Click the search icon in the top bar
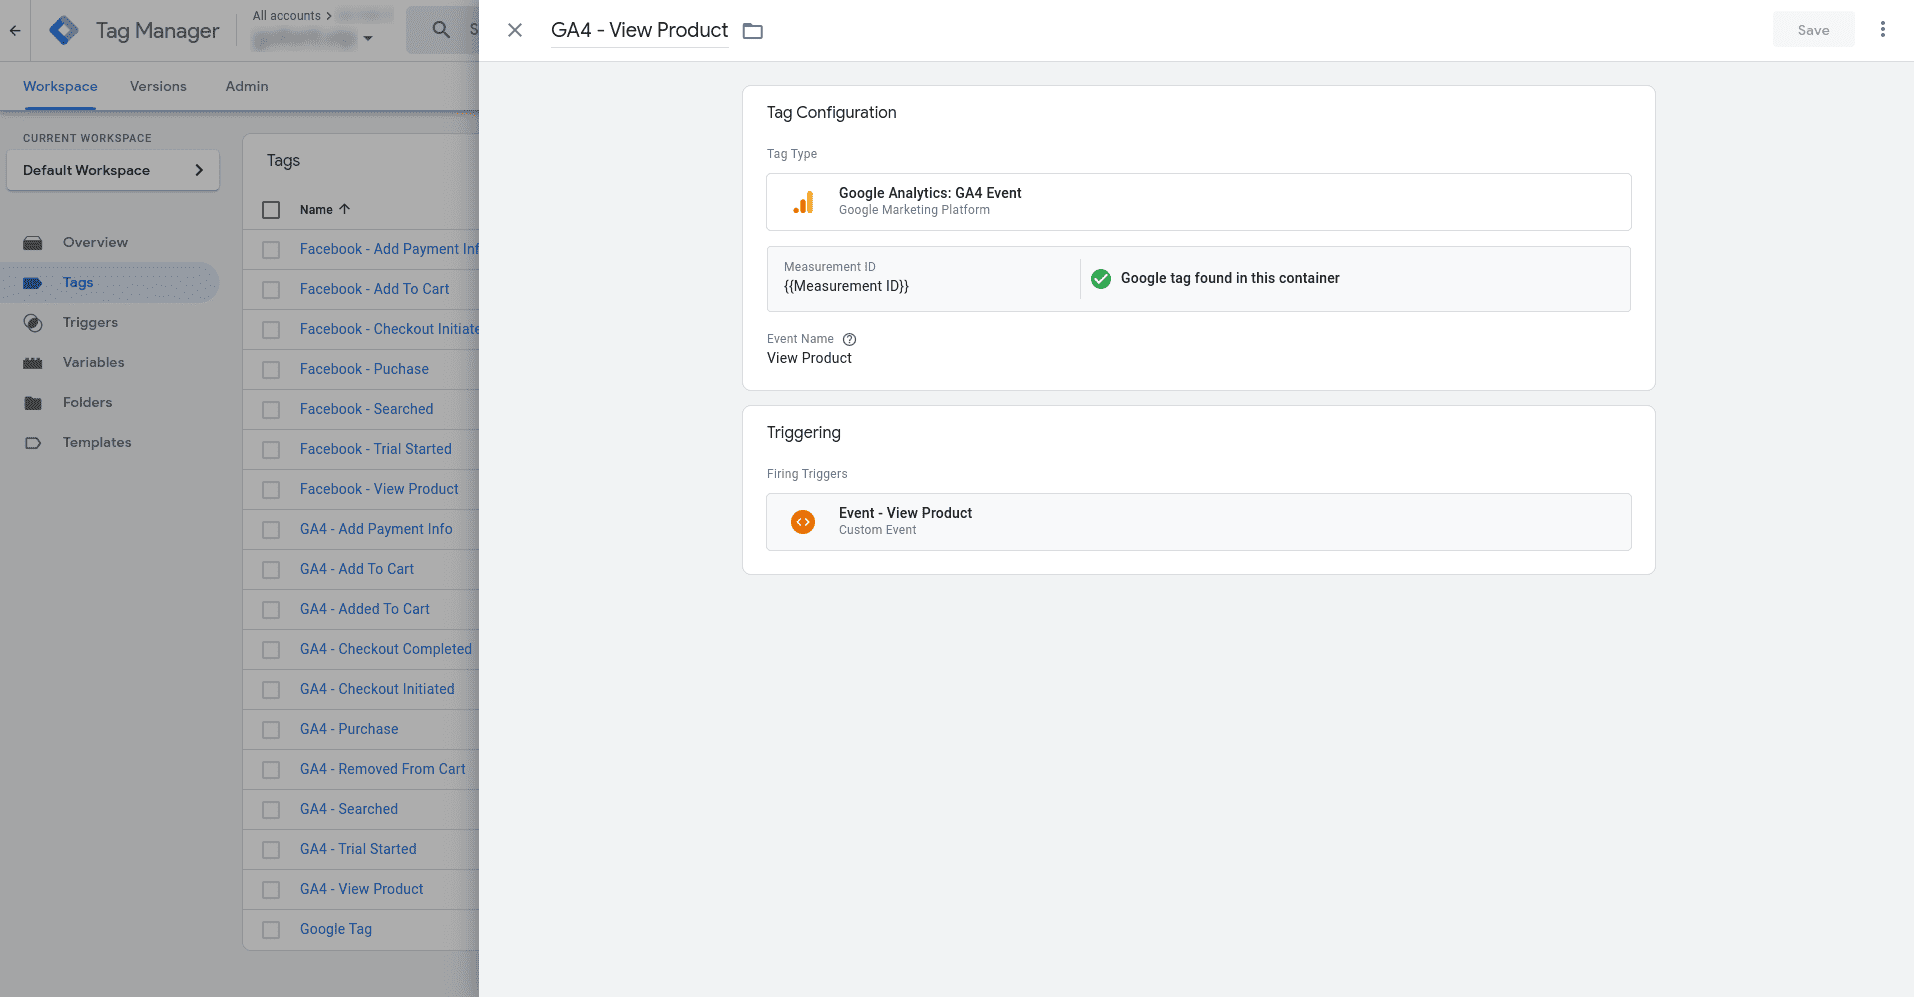1914x997 pixels. coord(440,29)
